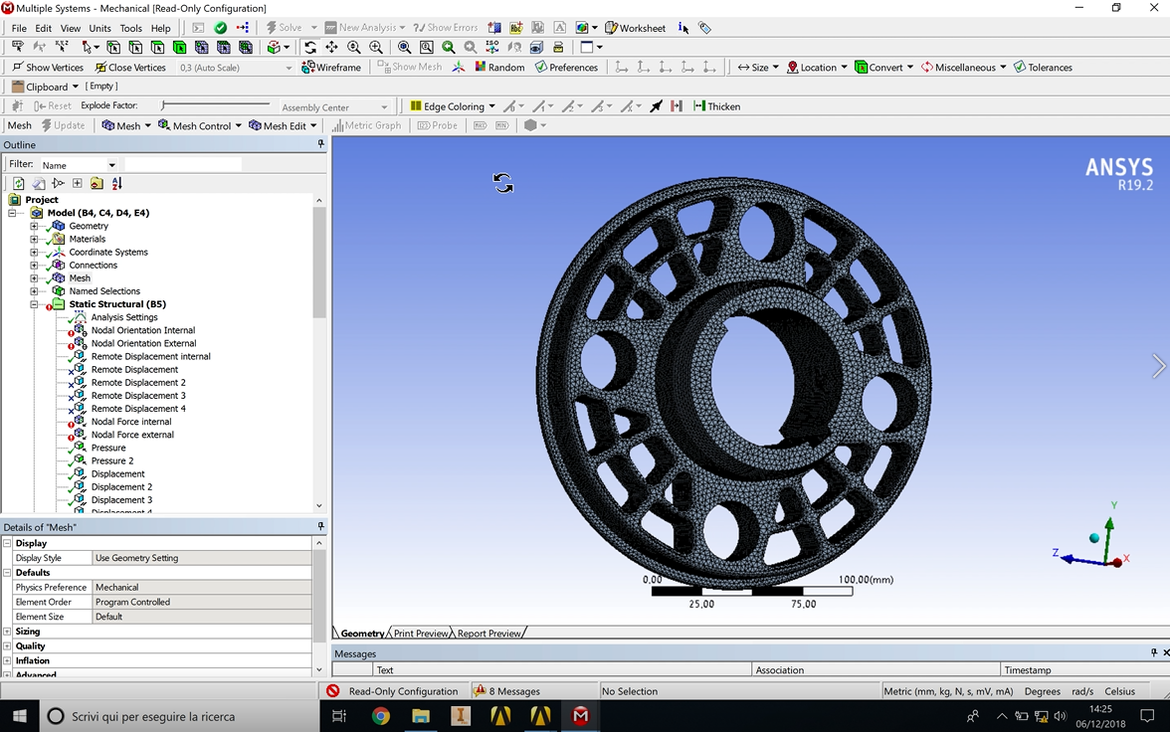This screenshot has width=1170, height=732.
Task: Click the Explode Factor slider
Action: pos(215,105)
